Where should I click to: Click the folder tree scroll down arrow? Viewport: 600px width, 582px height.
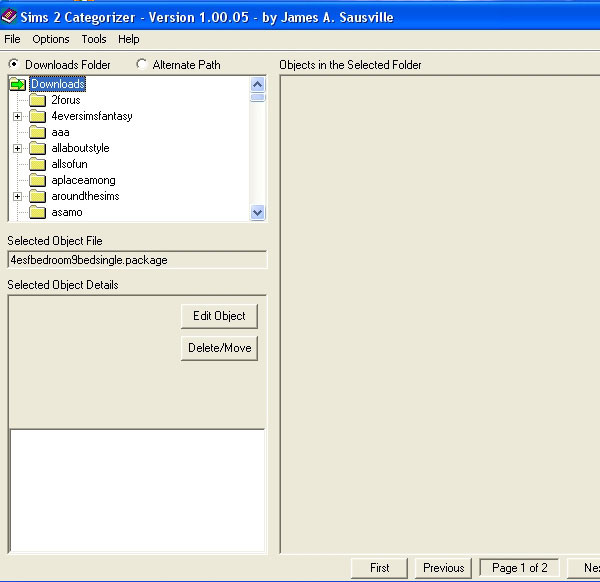(258, 212)
